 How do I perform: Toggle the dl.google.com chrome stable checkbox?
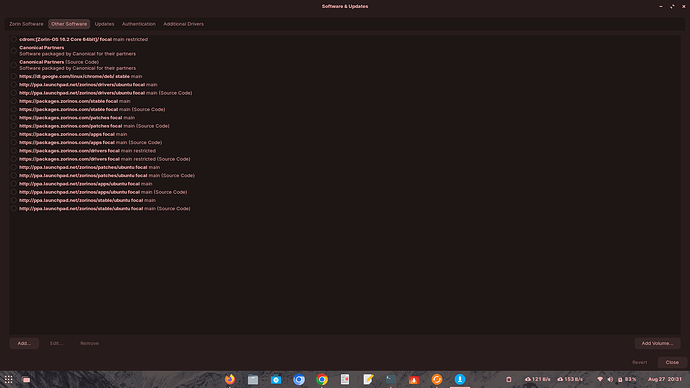point(14,76)
